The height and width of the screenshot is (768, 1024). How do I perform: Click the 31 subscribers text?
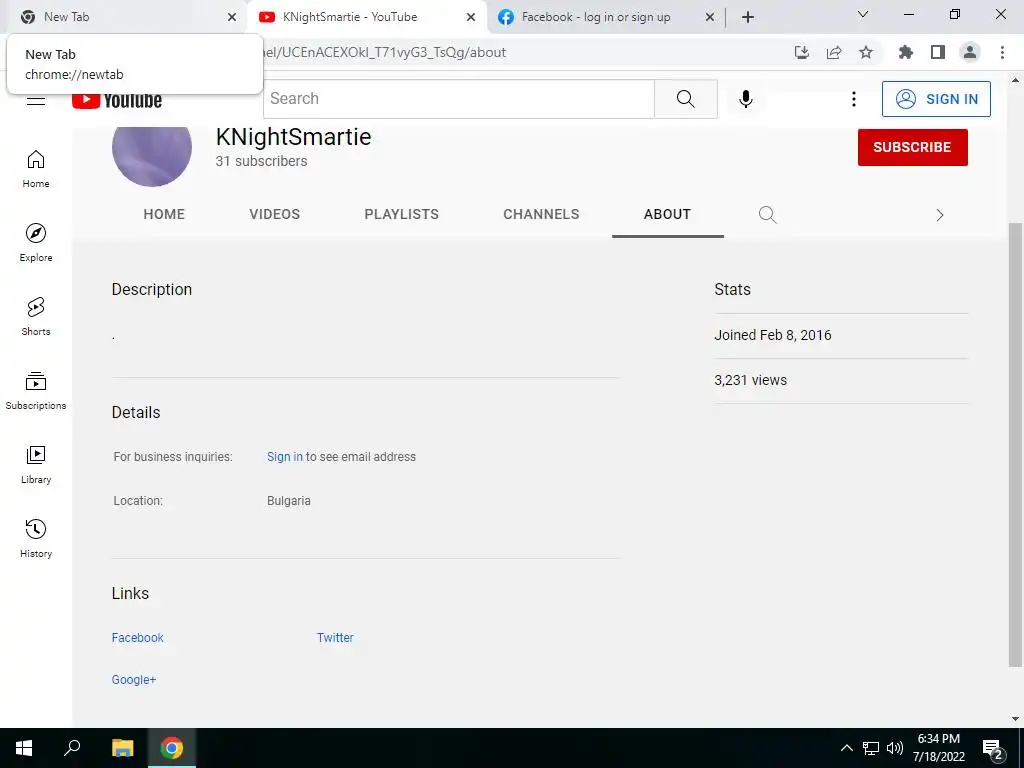point(261,161)
